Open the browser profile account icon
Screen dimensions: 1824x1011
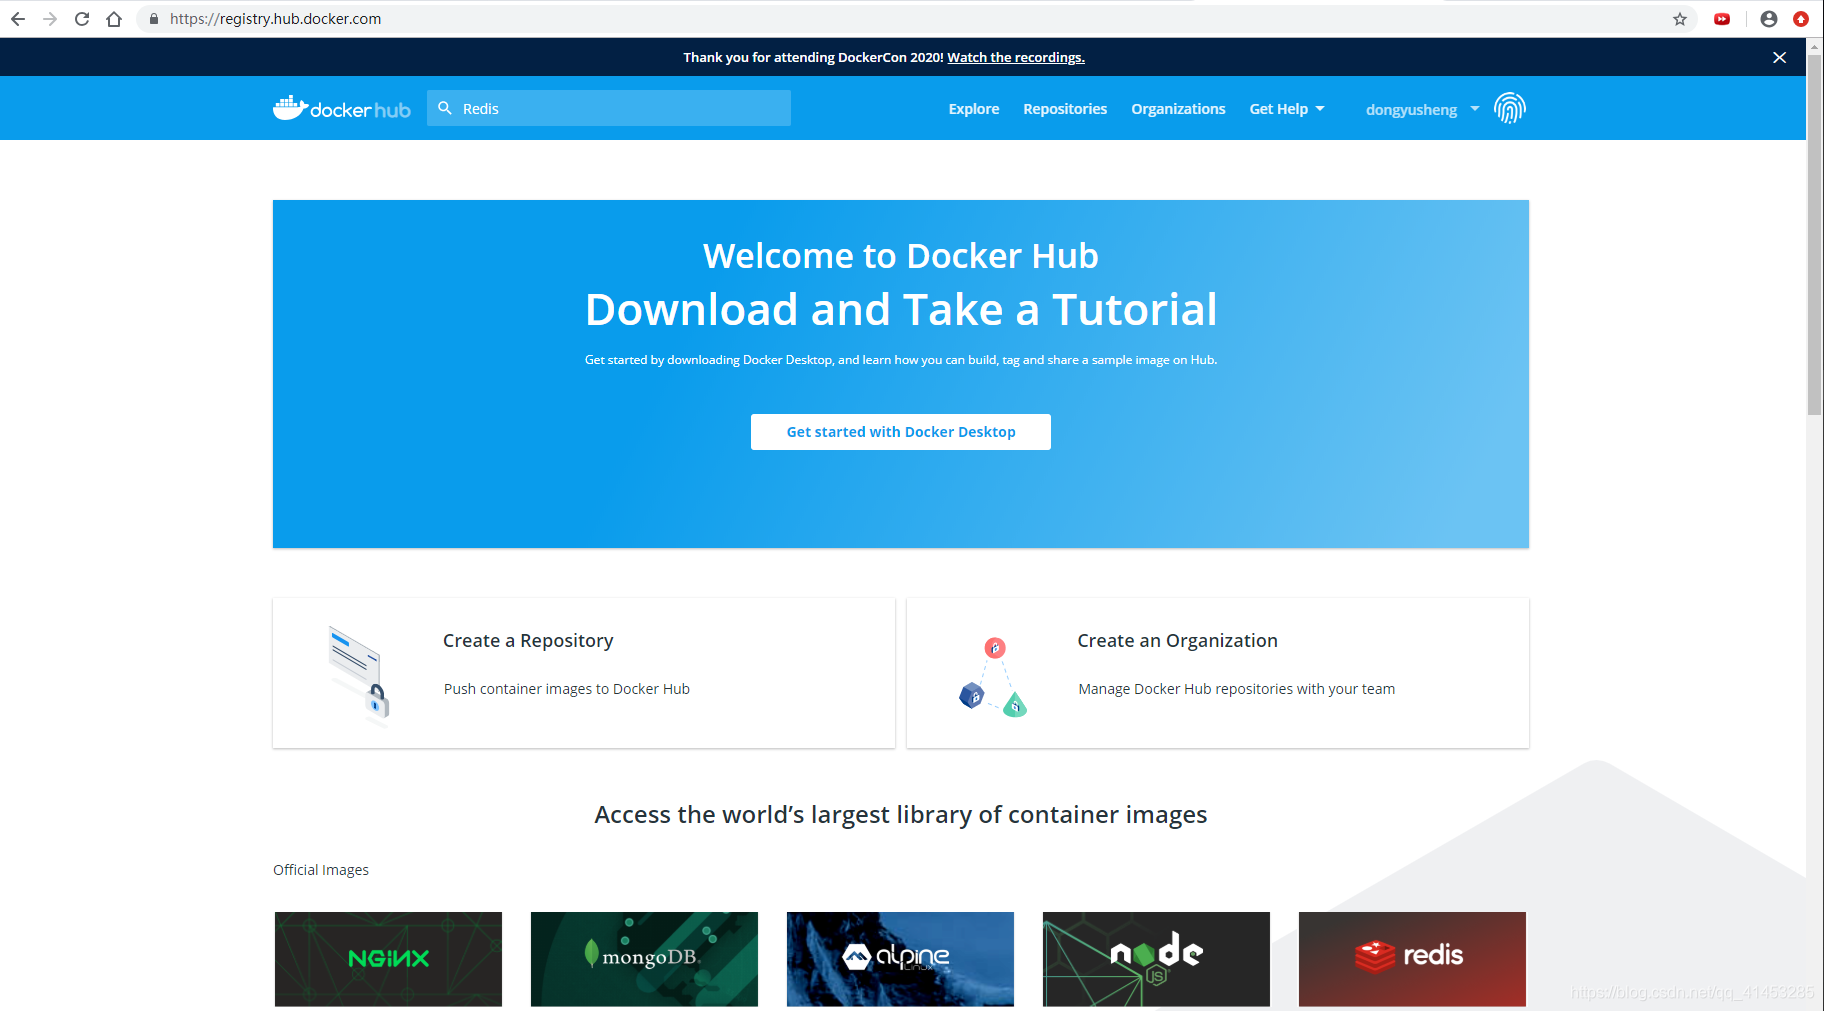(x=1769, y=19)
